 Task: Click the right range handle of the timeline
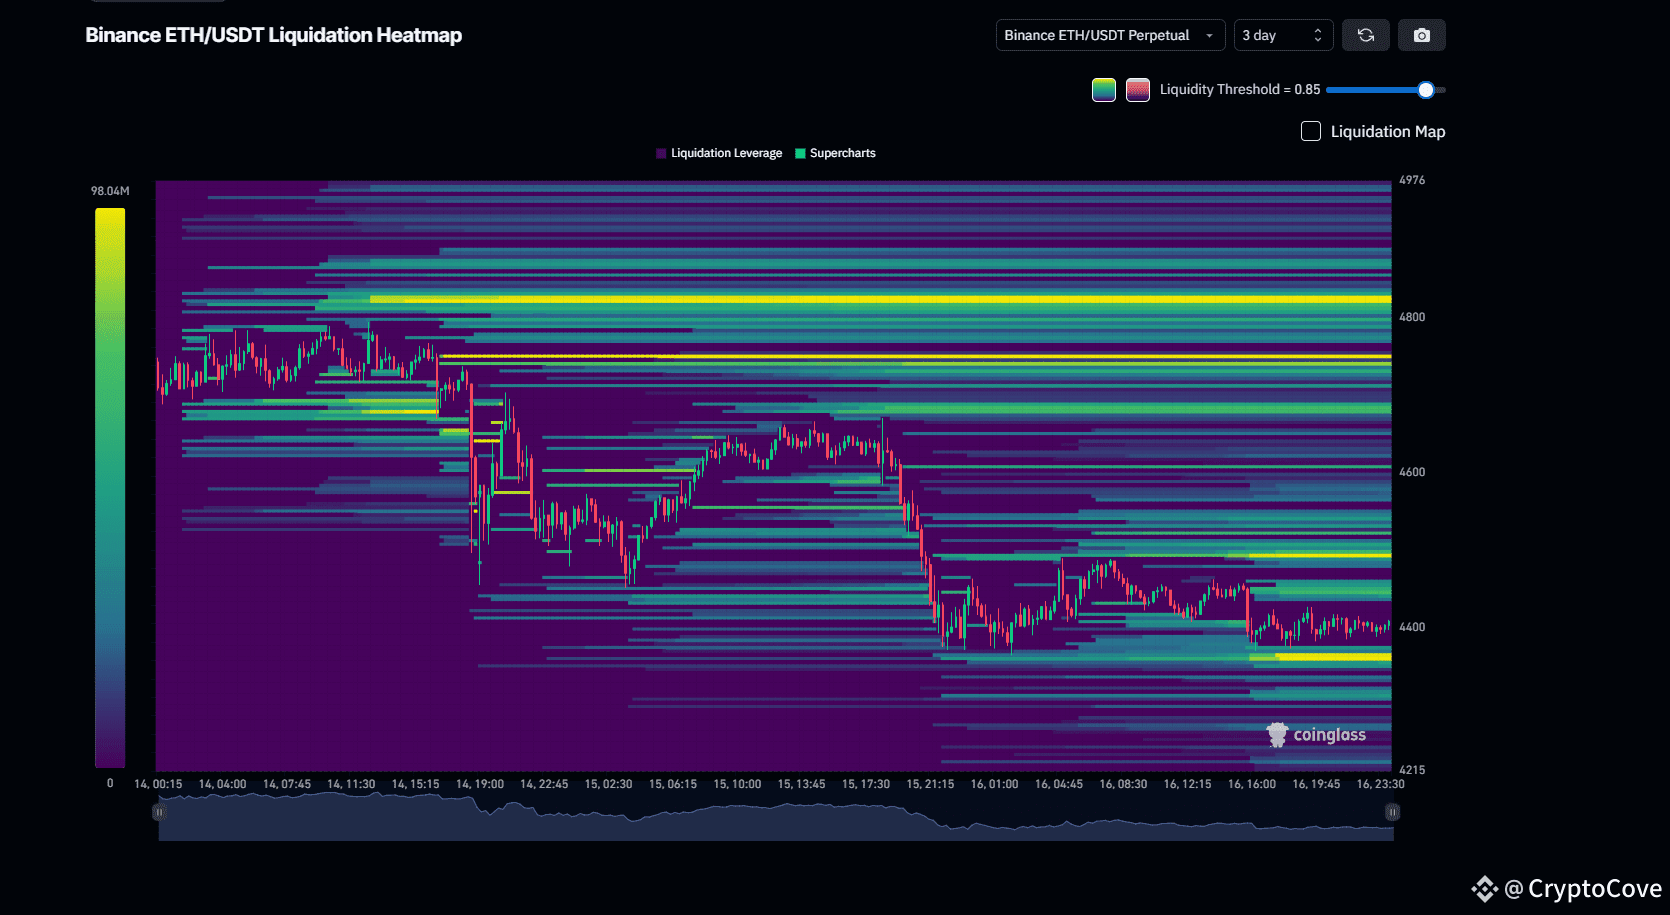1392,812
